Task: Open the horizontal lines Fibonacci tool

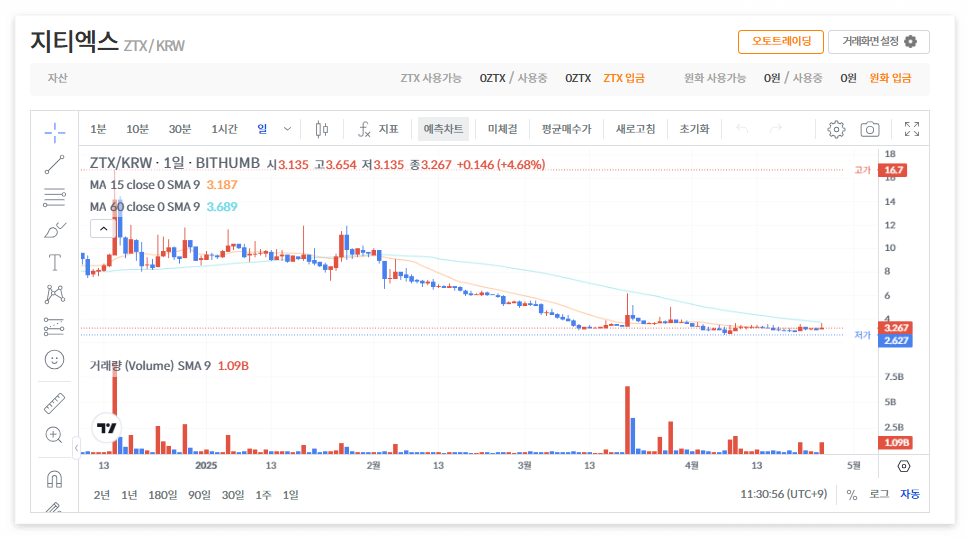Action: [x=54, y=197]
